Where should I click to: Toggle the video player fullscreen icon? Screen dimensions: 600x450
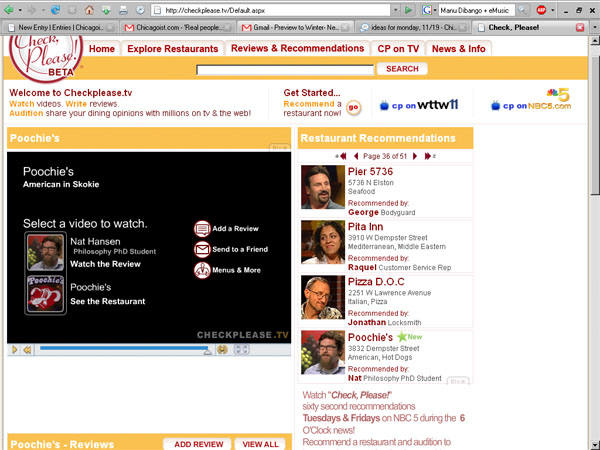point(241,349)
